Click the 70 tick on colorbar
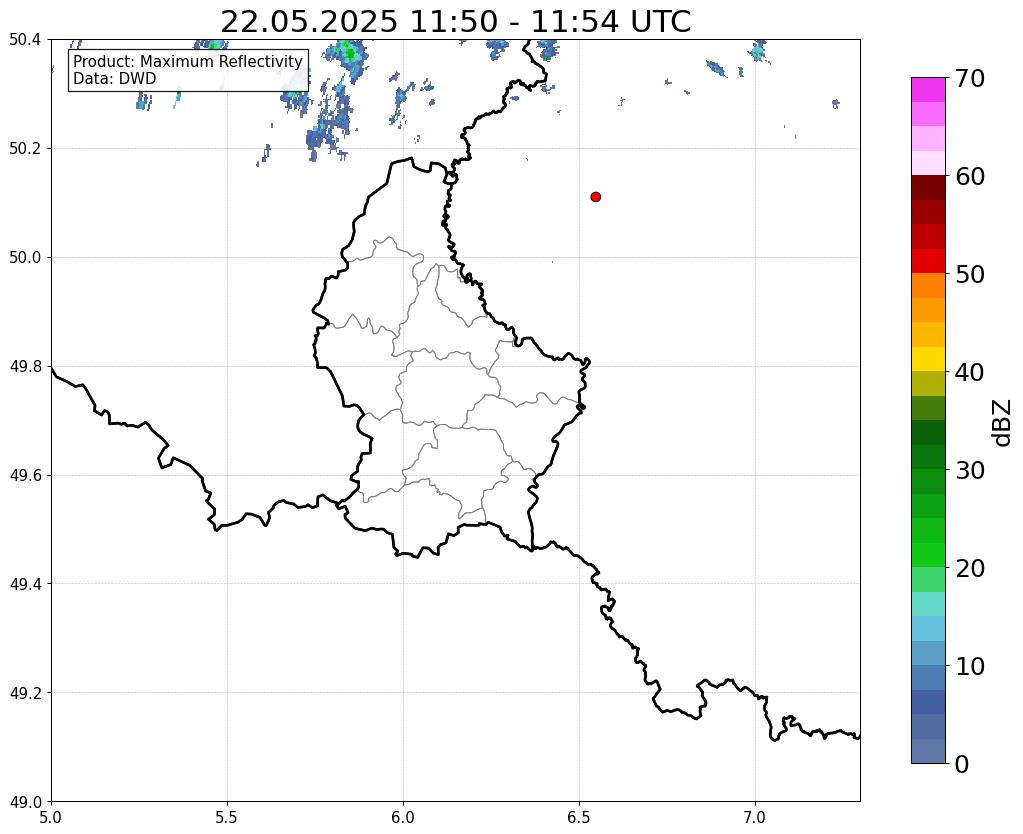Image resolution: width=1023 pixels, height=834 pixels. pos(970,78)
